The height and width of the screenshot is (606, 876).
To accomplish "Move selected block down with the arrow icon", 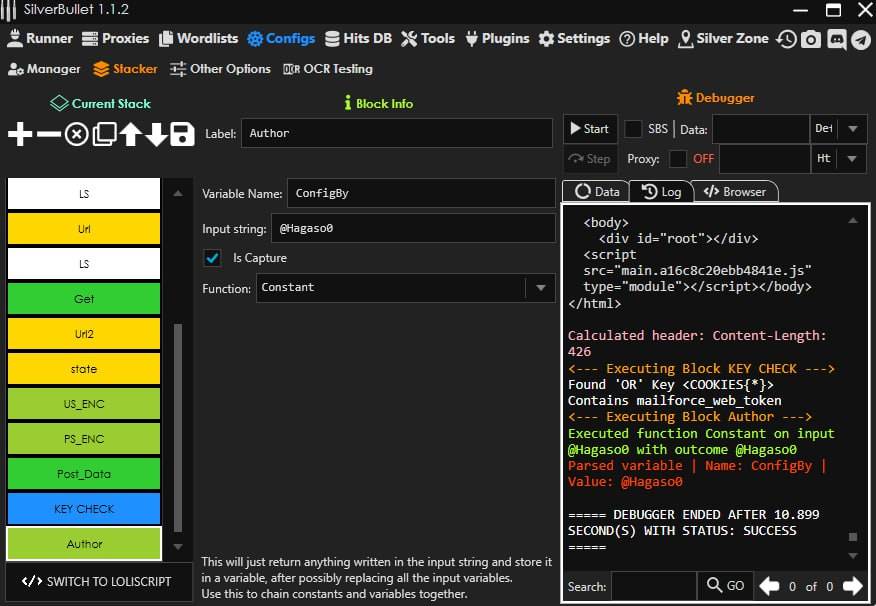I will 156,134.
